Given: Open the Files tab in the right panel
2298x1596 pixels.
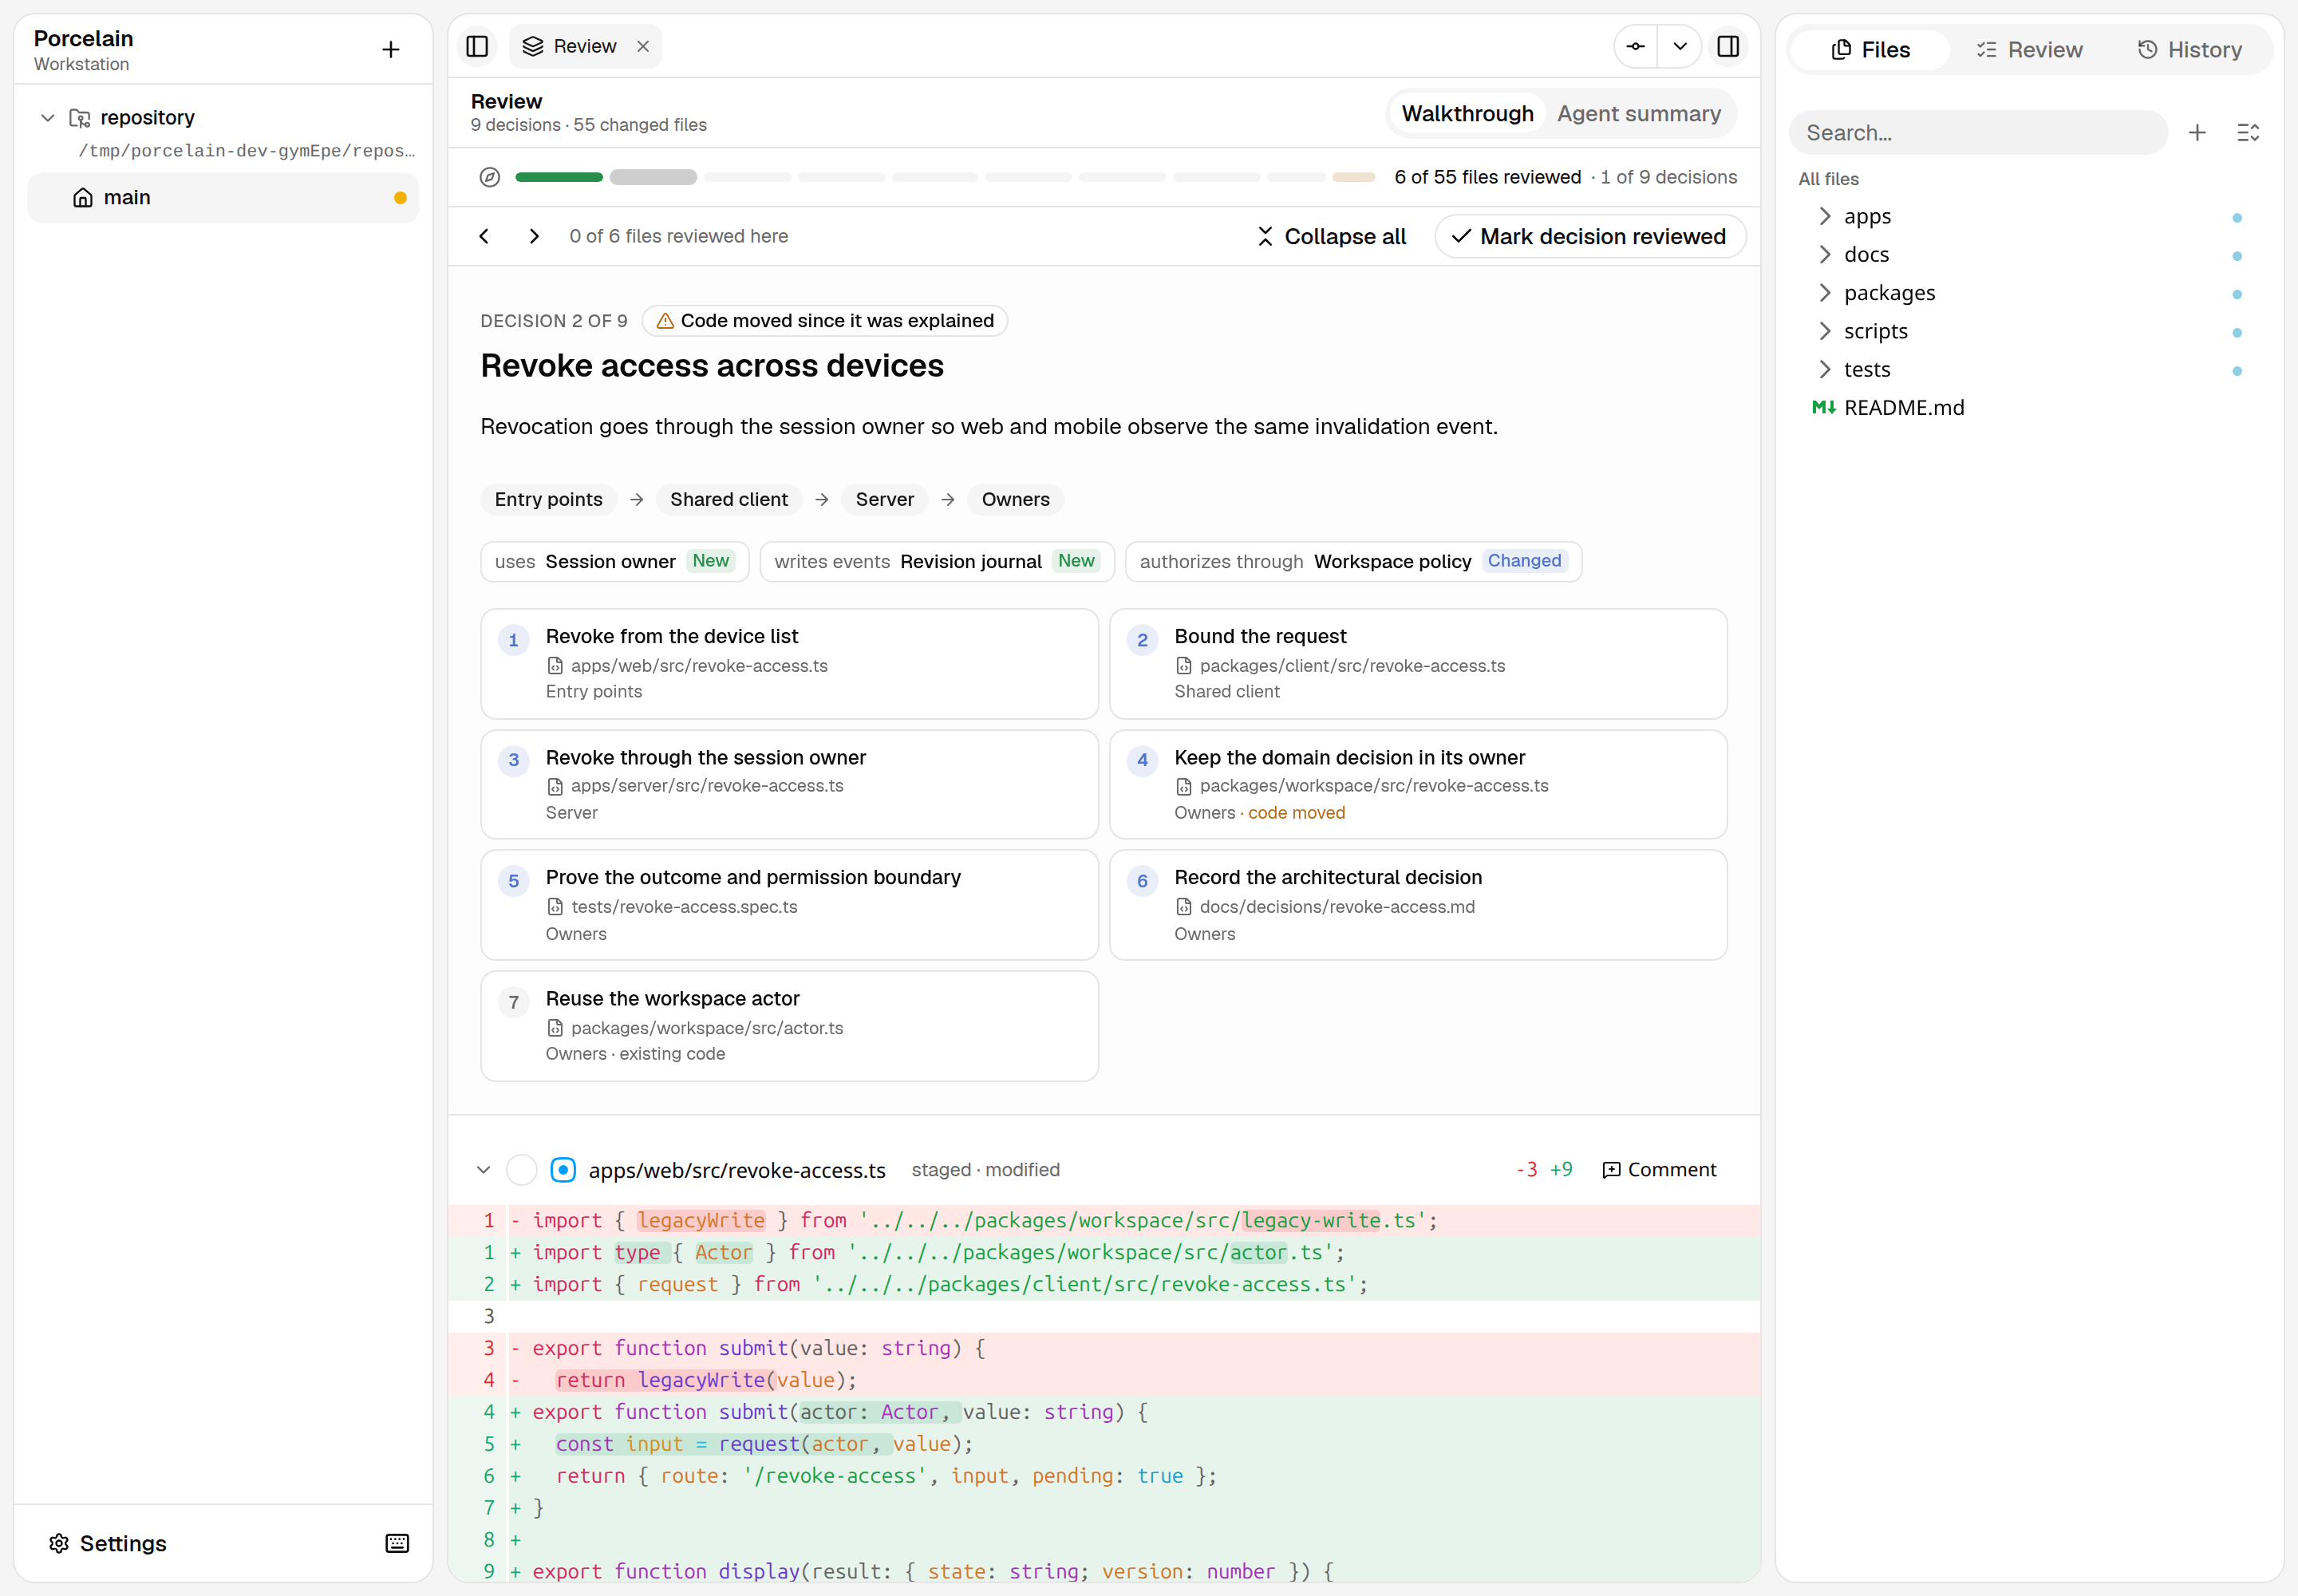Looking at the screenshot, I should pos(1870,50).
